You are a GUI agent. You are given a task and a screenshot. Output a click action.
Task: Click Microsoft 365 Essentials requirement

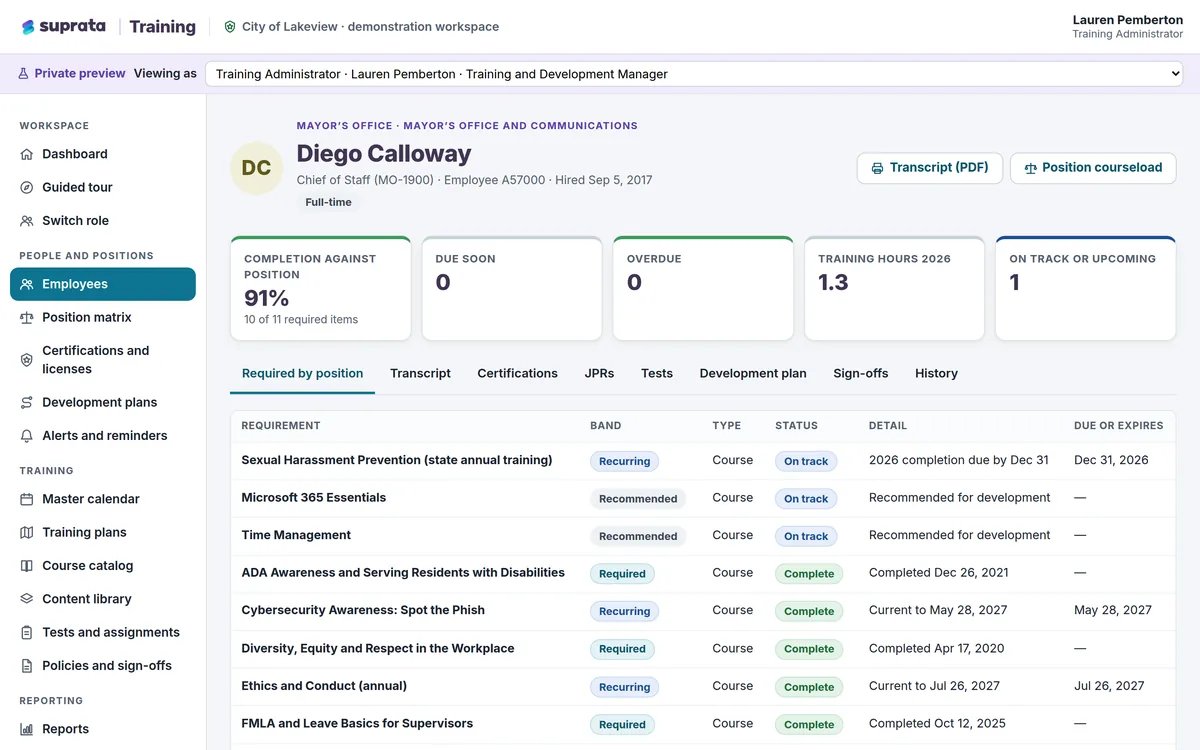click(313, 498)
